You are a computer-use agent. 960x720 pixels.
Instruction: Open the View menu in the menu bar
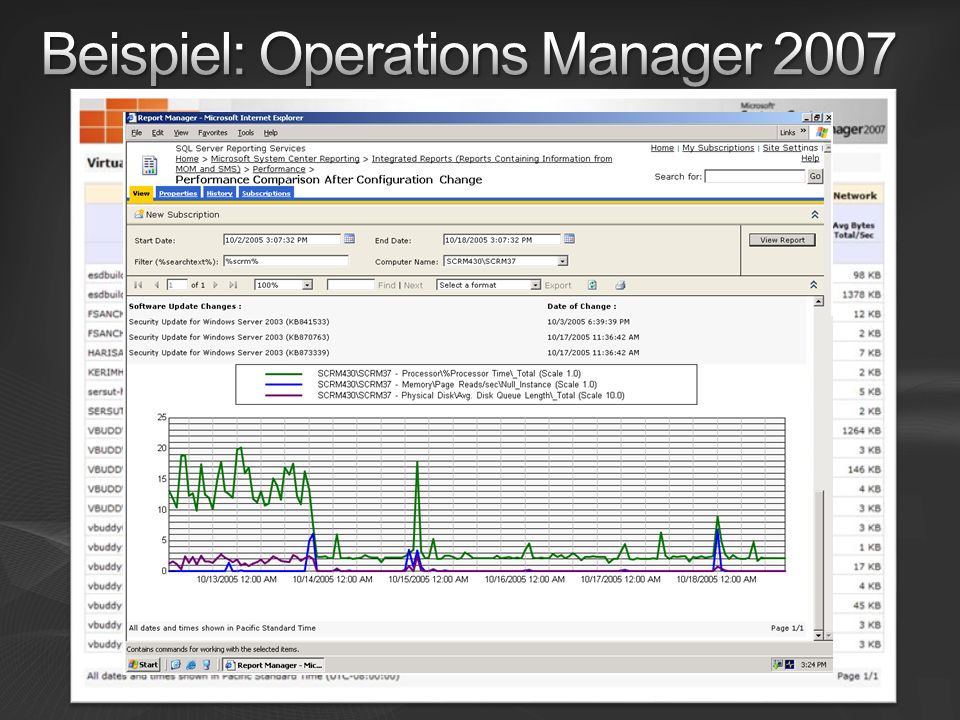coord(181,133)
